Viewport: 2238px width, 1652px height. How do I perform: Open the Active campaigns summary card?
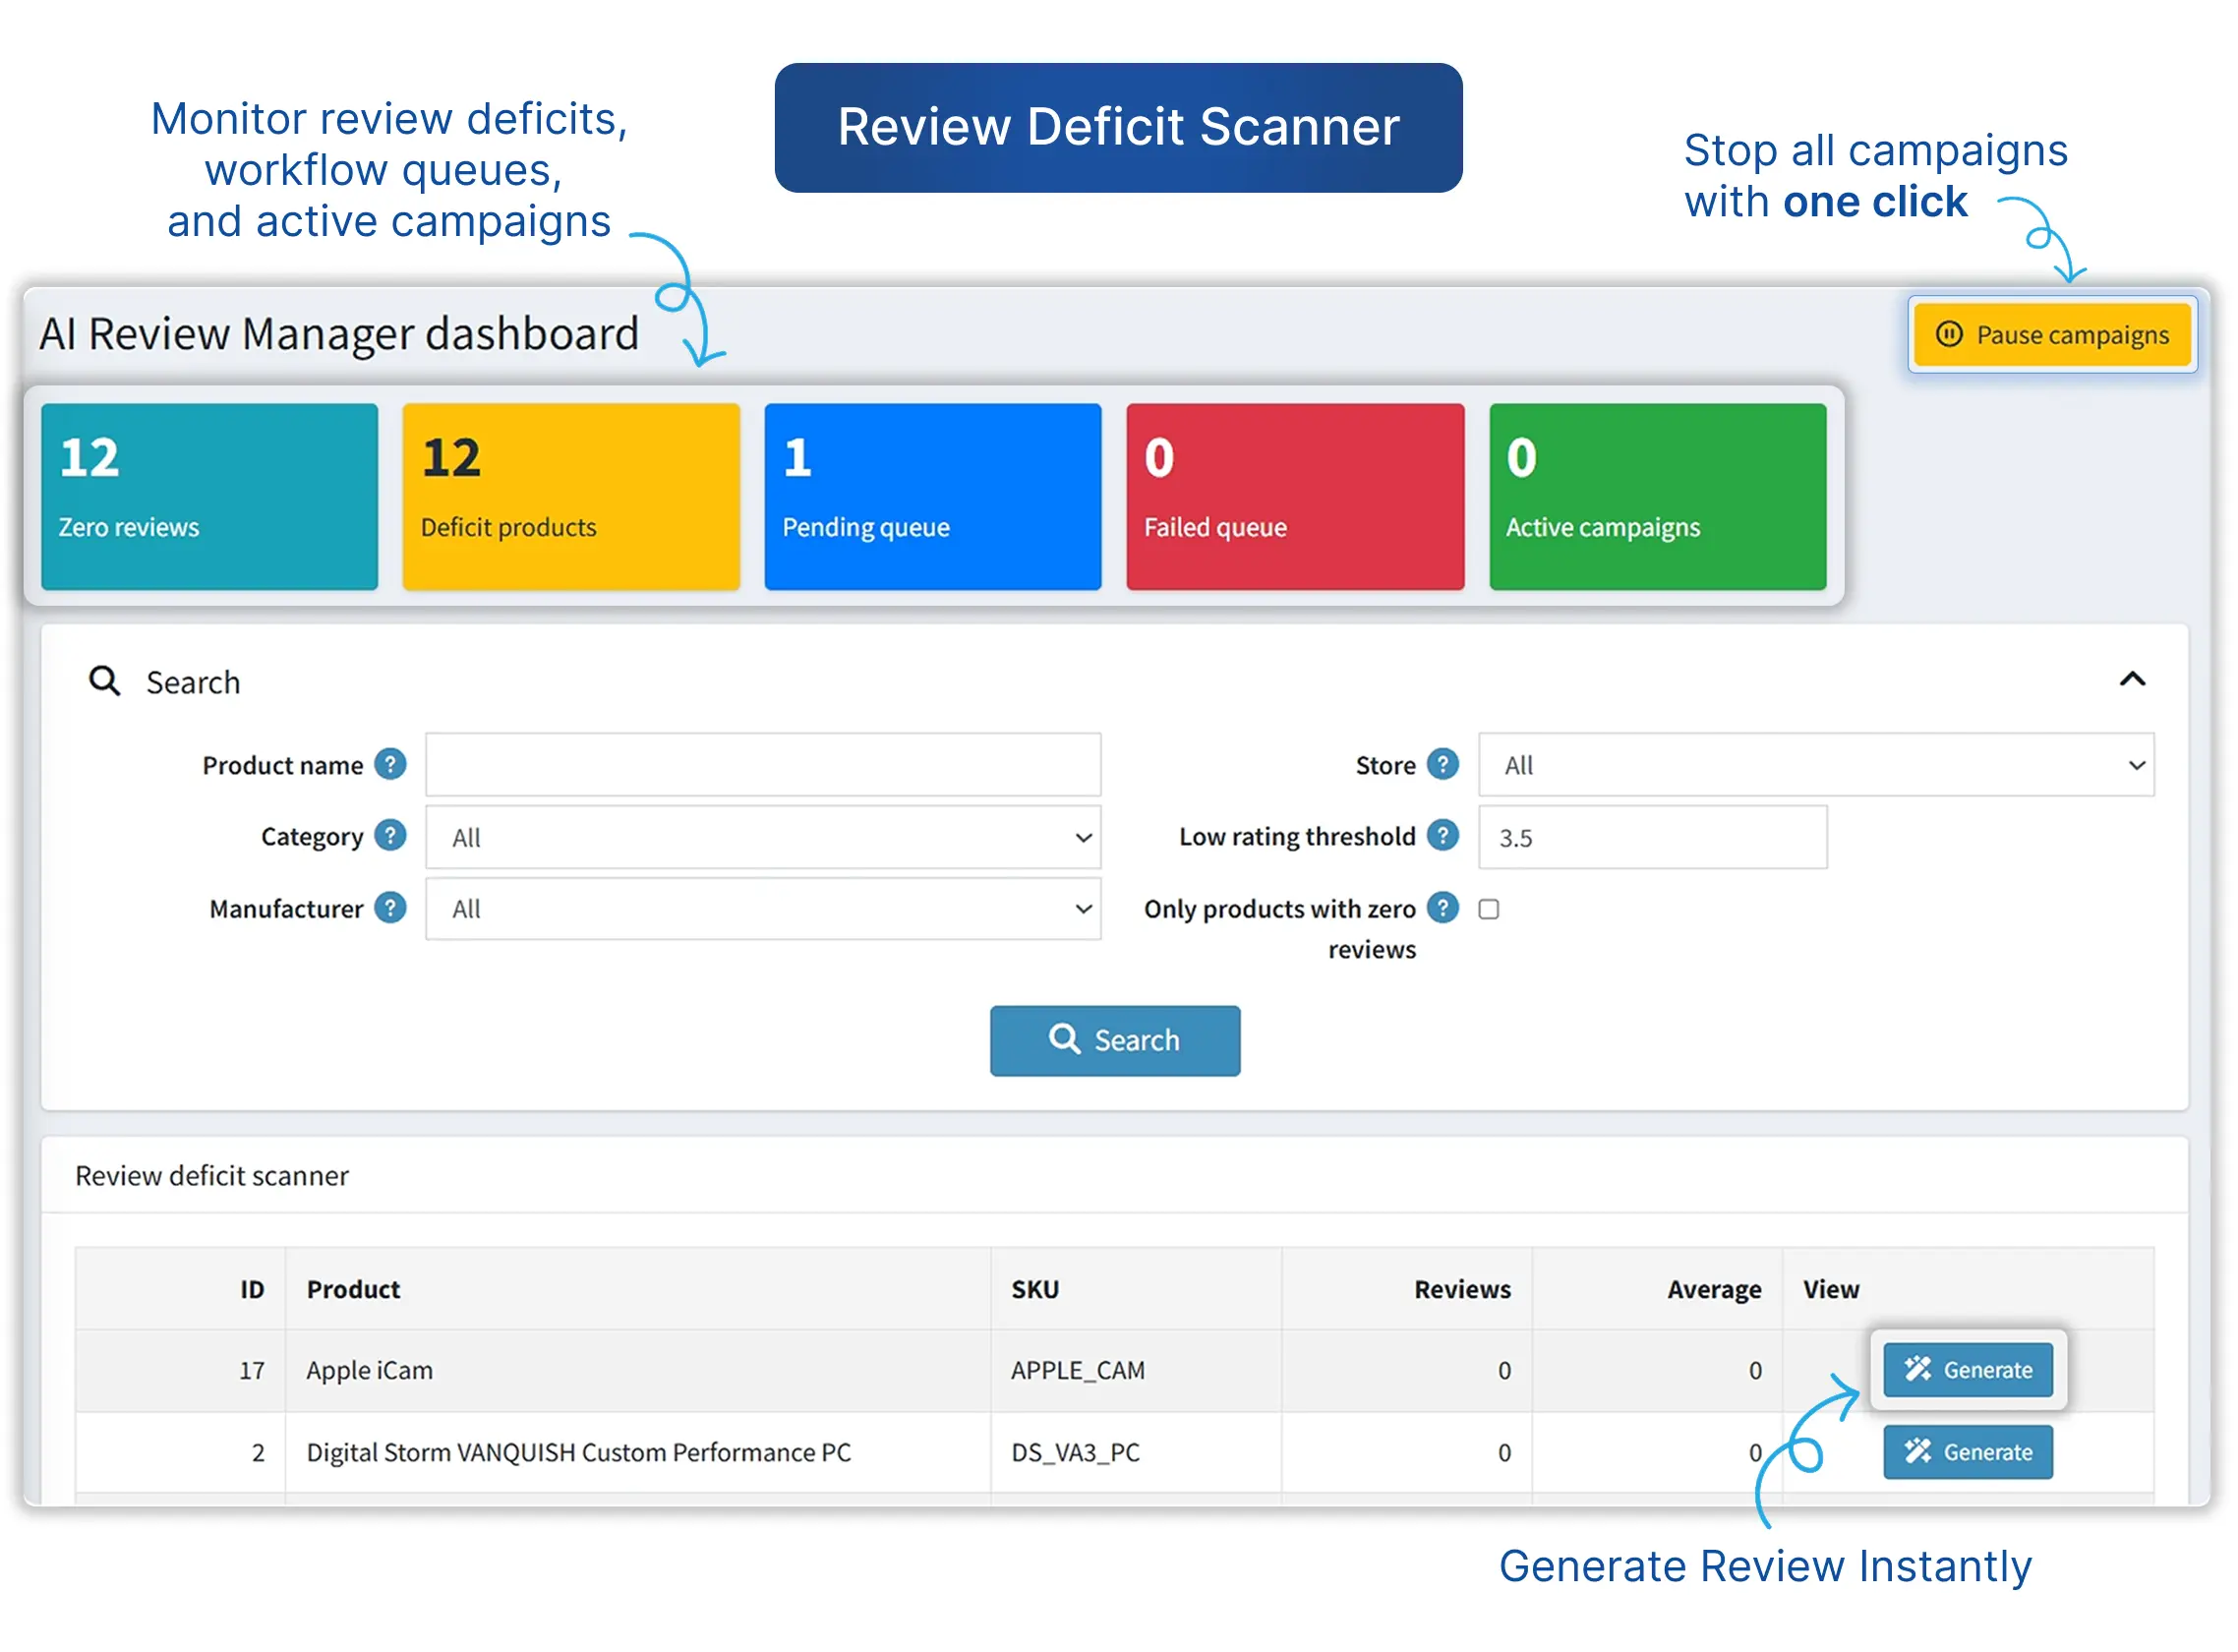1657,496
